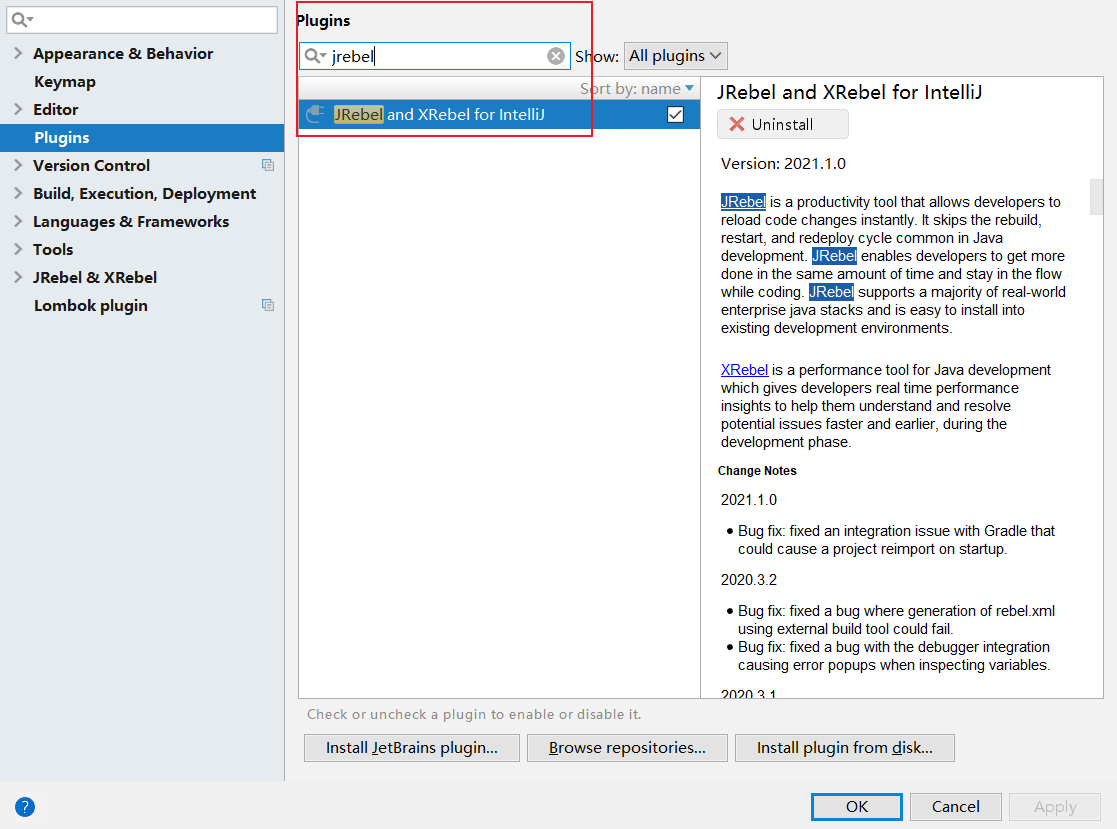Image resolution: width=1117 pixels, height=829 pixels.
Task: Click the Version: 2021.1.0 text
Action: coord(783,164)
